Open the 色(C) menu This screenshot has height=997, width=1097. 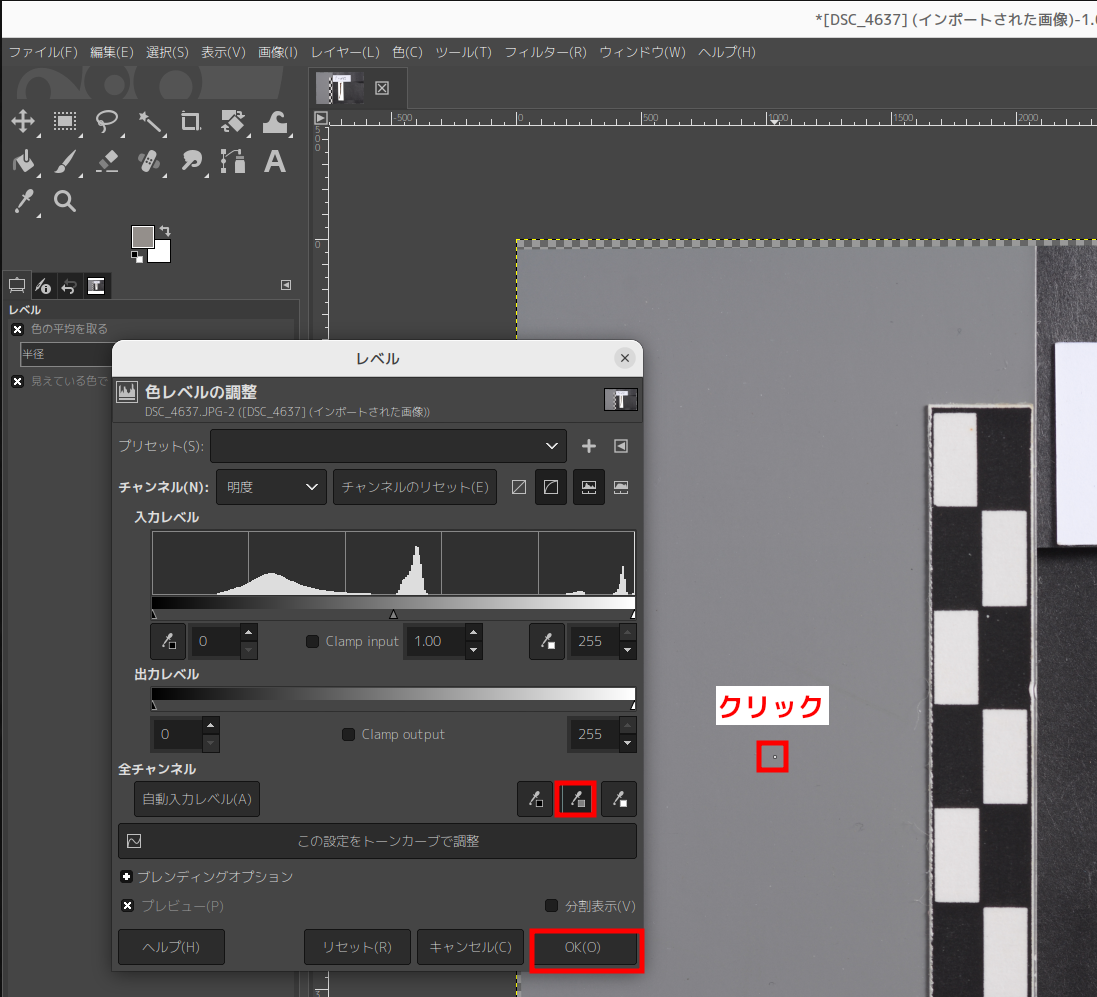point(407,52)
